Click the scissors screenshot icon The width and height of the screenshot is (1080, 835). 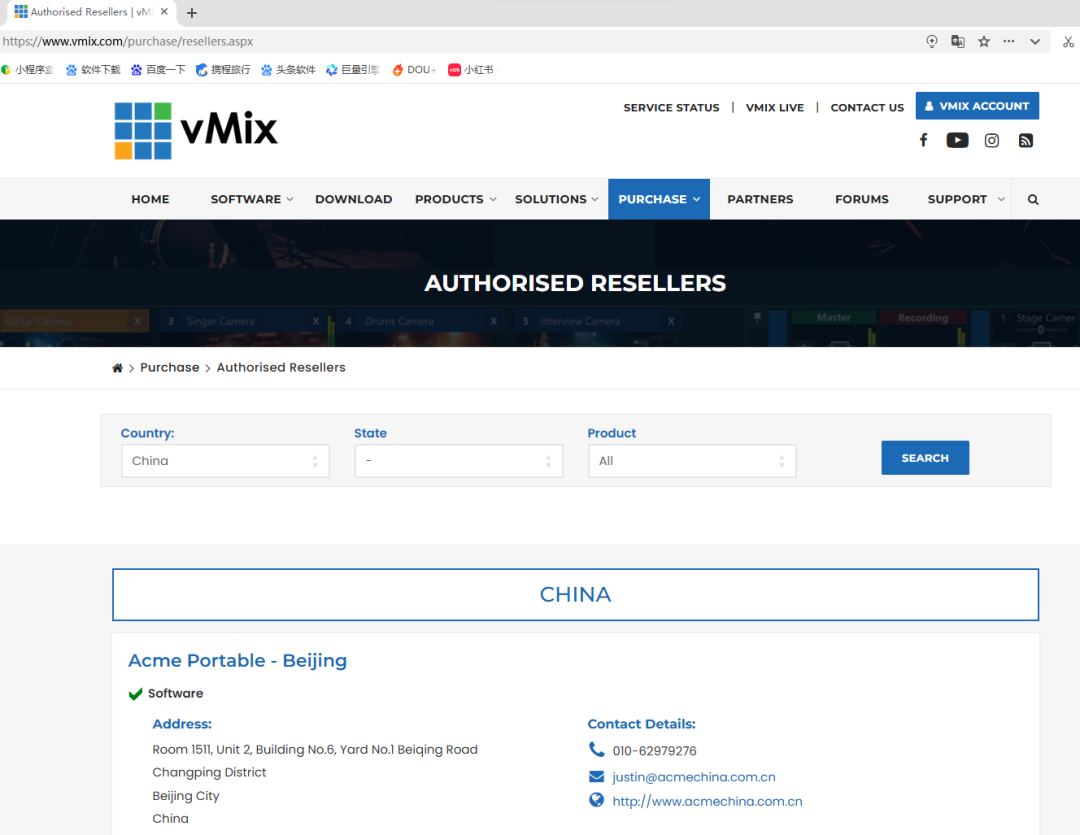click(1068, 41)
